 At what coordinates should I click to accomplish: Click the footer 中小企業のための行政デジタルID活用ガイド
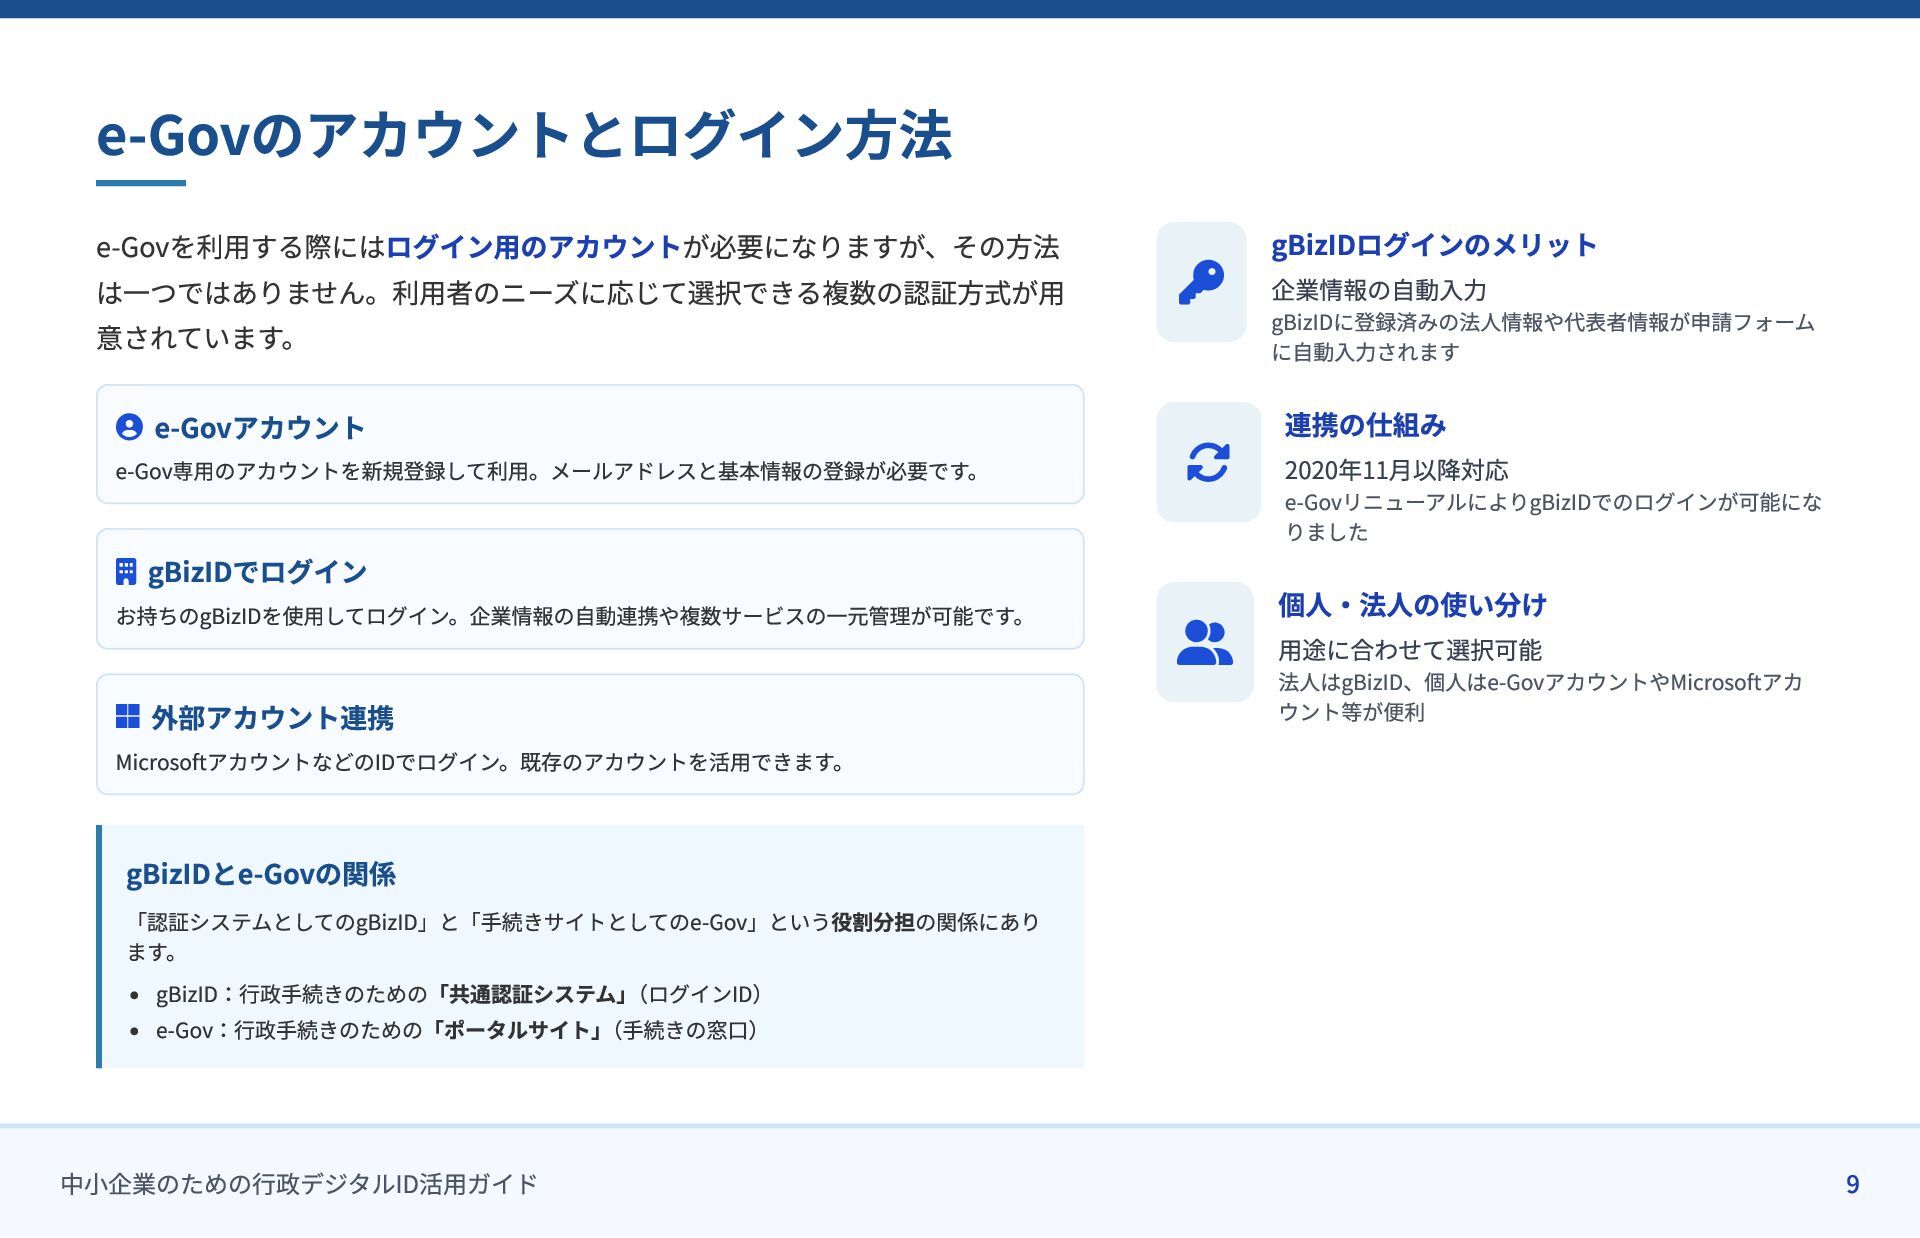[x=299, y=1184]
